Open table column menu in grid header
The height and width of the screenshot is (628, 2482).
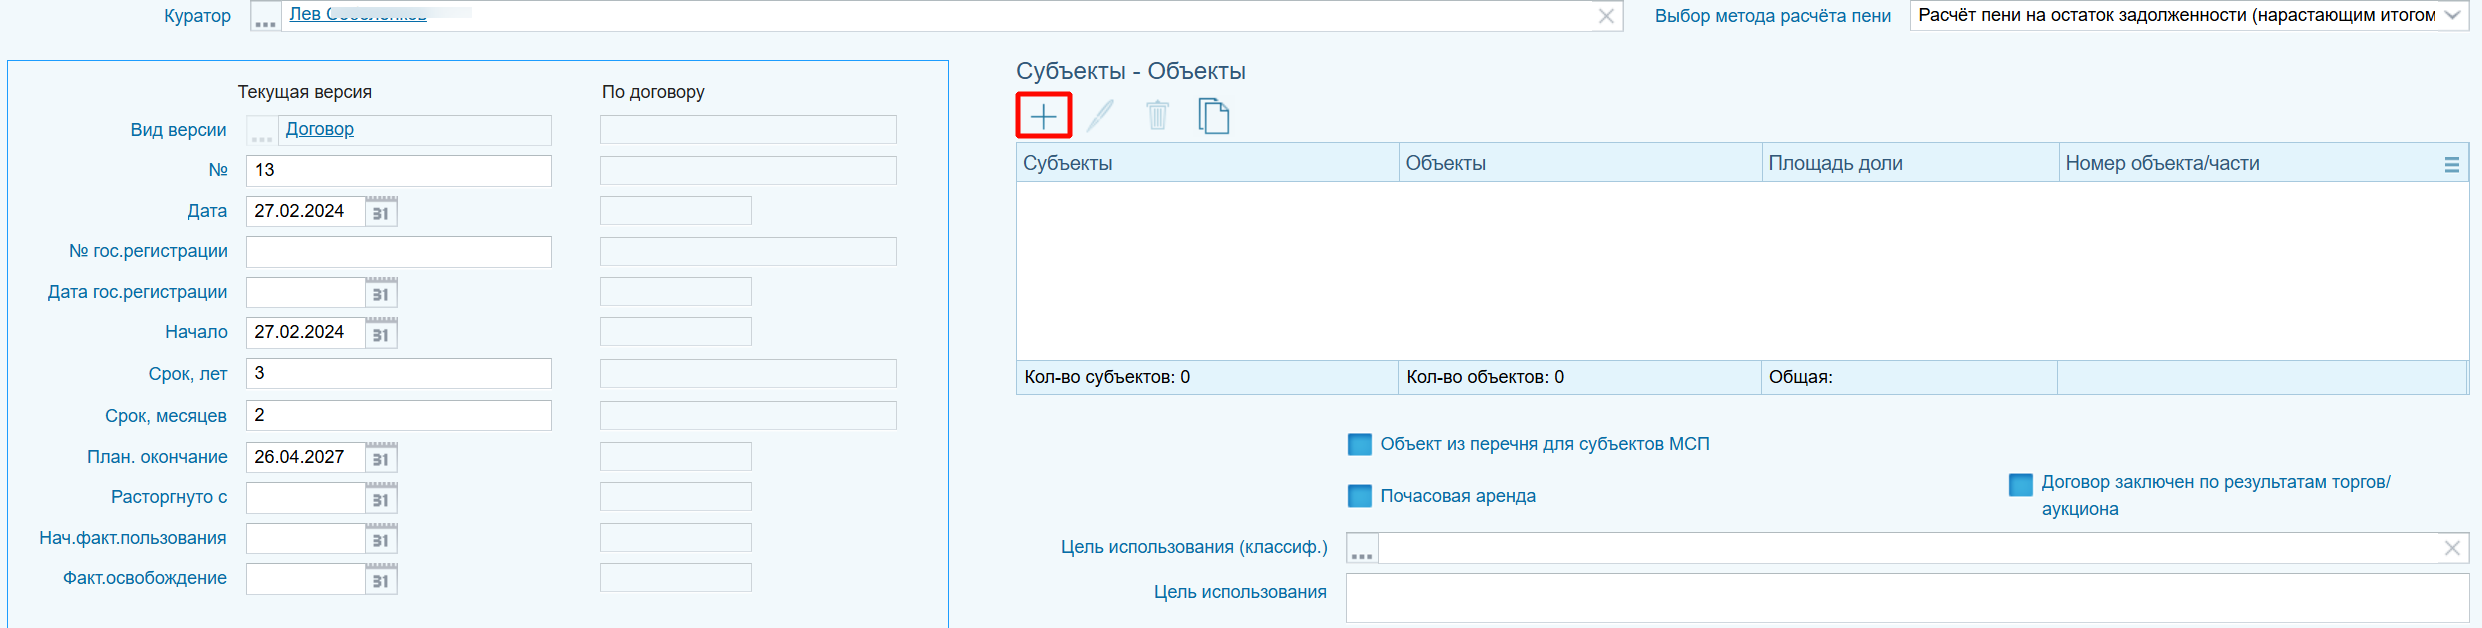point(2452,164)
